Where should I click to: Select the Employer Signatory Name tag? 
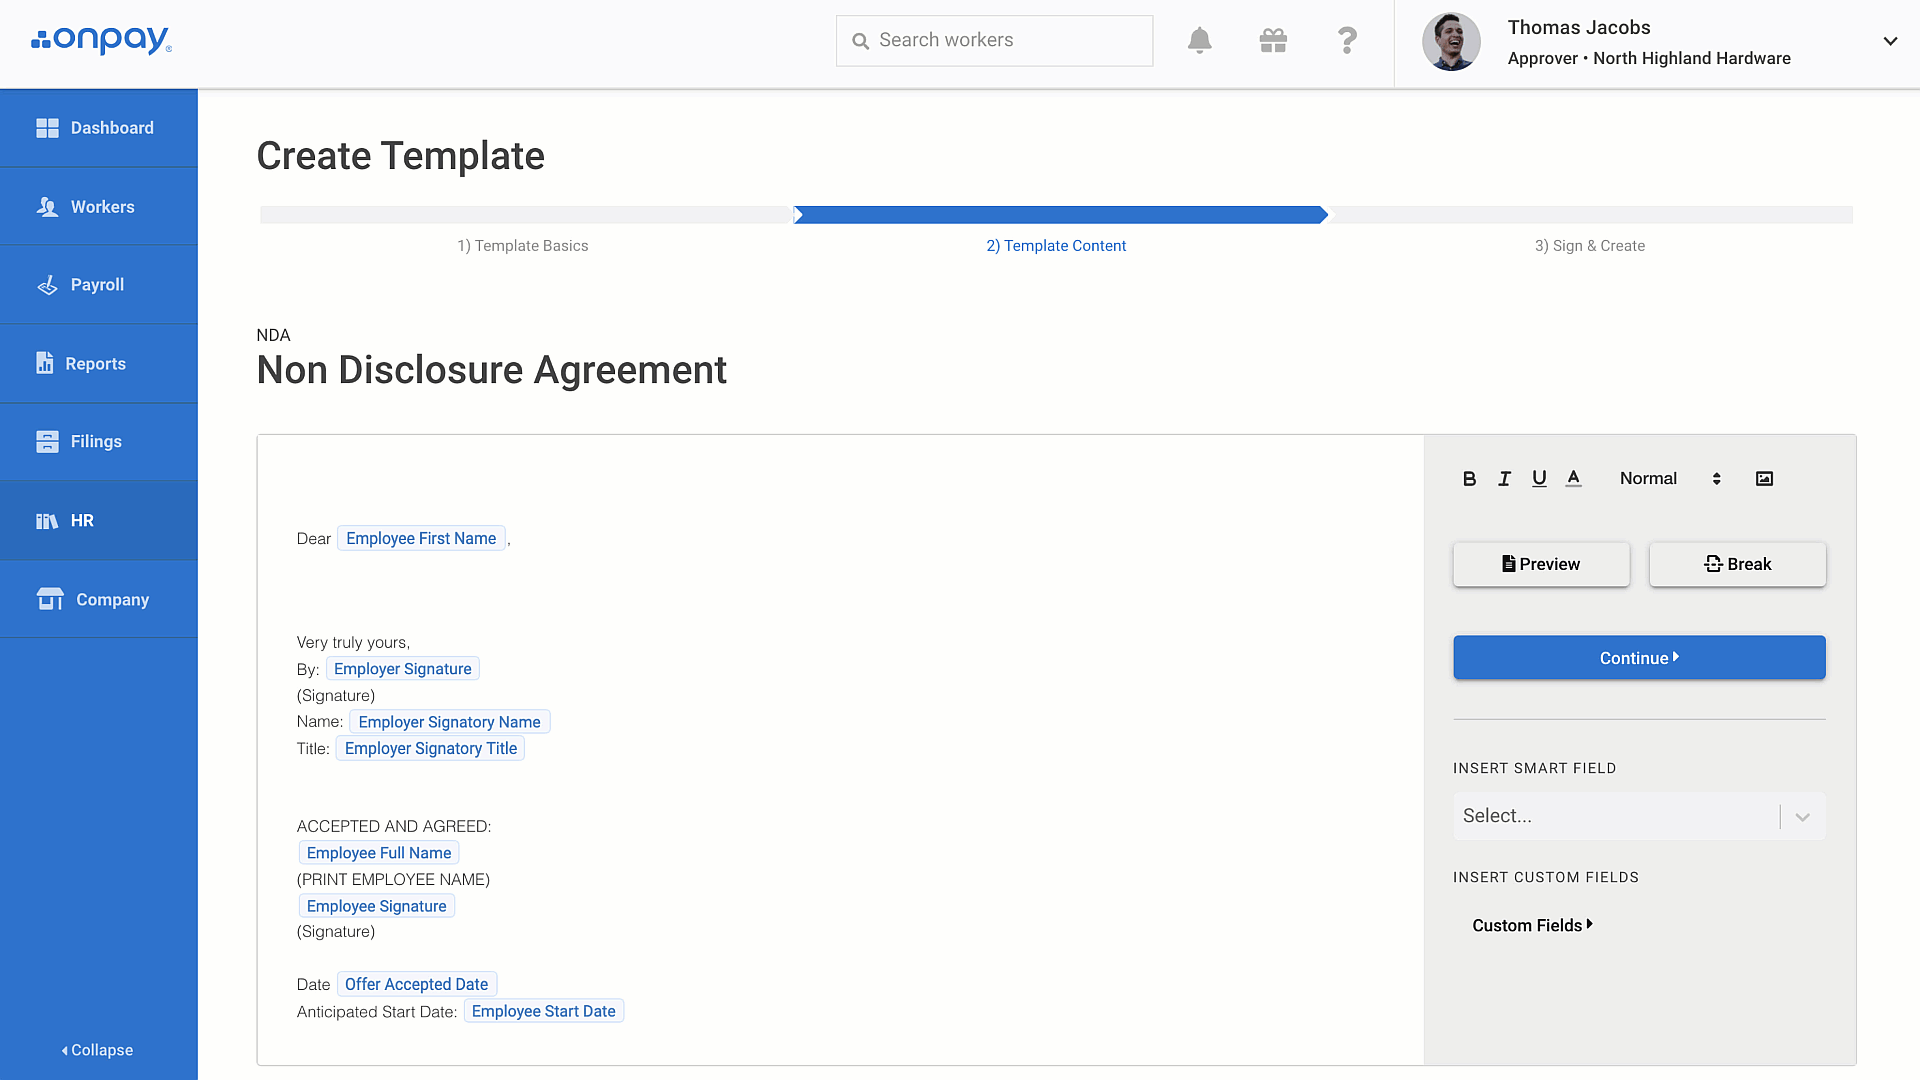click(x=449, y=722)
